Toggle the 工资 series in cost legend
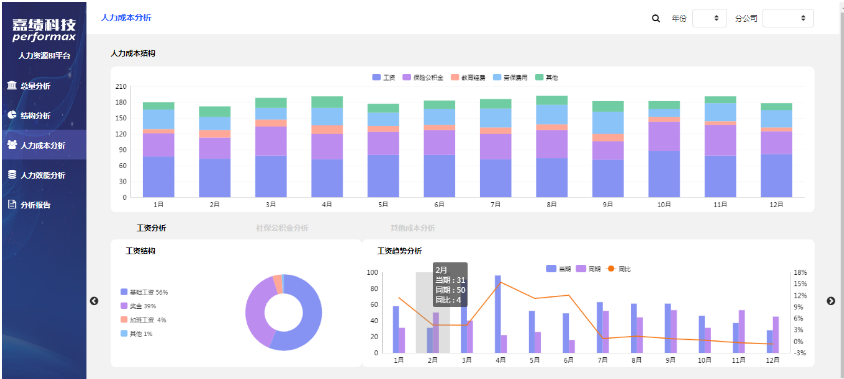 (384, 78)
